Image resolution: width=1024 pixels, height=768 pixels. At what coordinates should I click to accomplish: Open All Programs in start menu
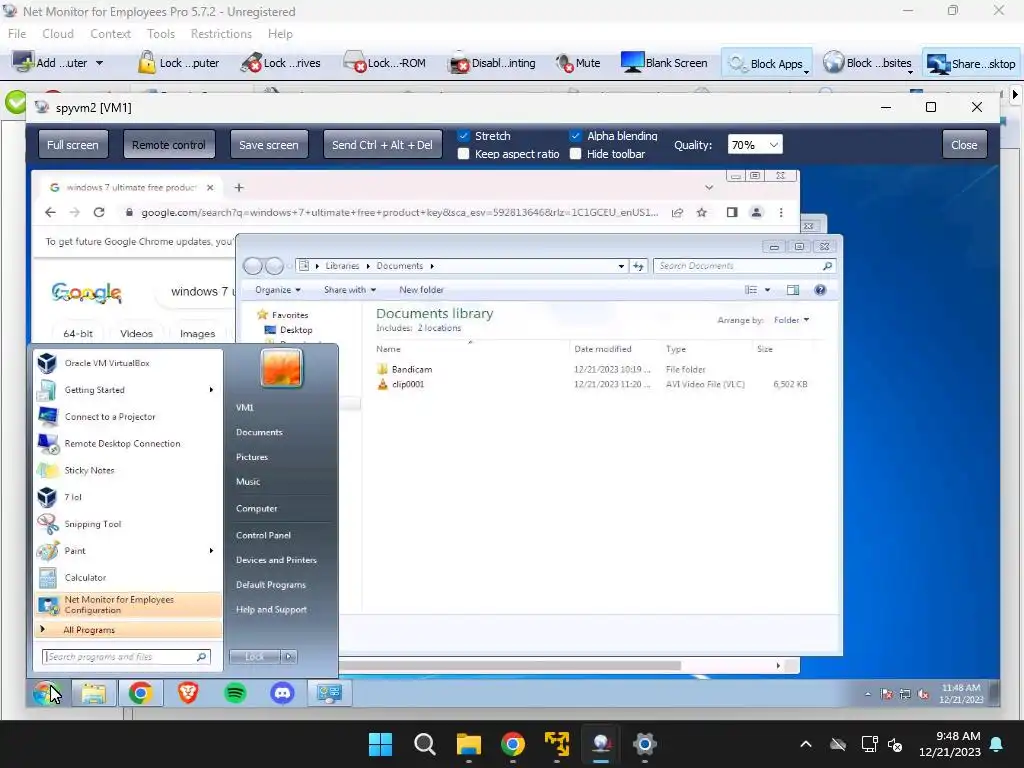127,630
